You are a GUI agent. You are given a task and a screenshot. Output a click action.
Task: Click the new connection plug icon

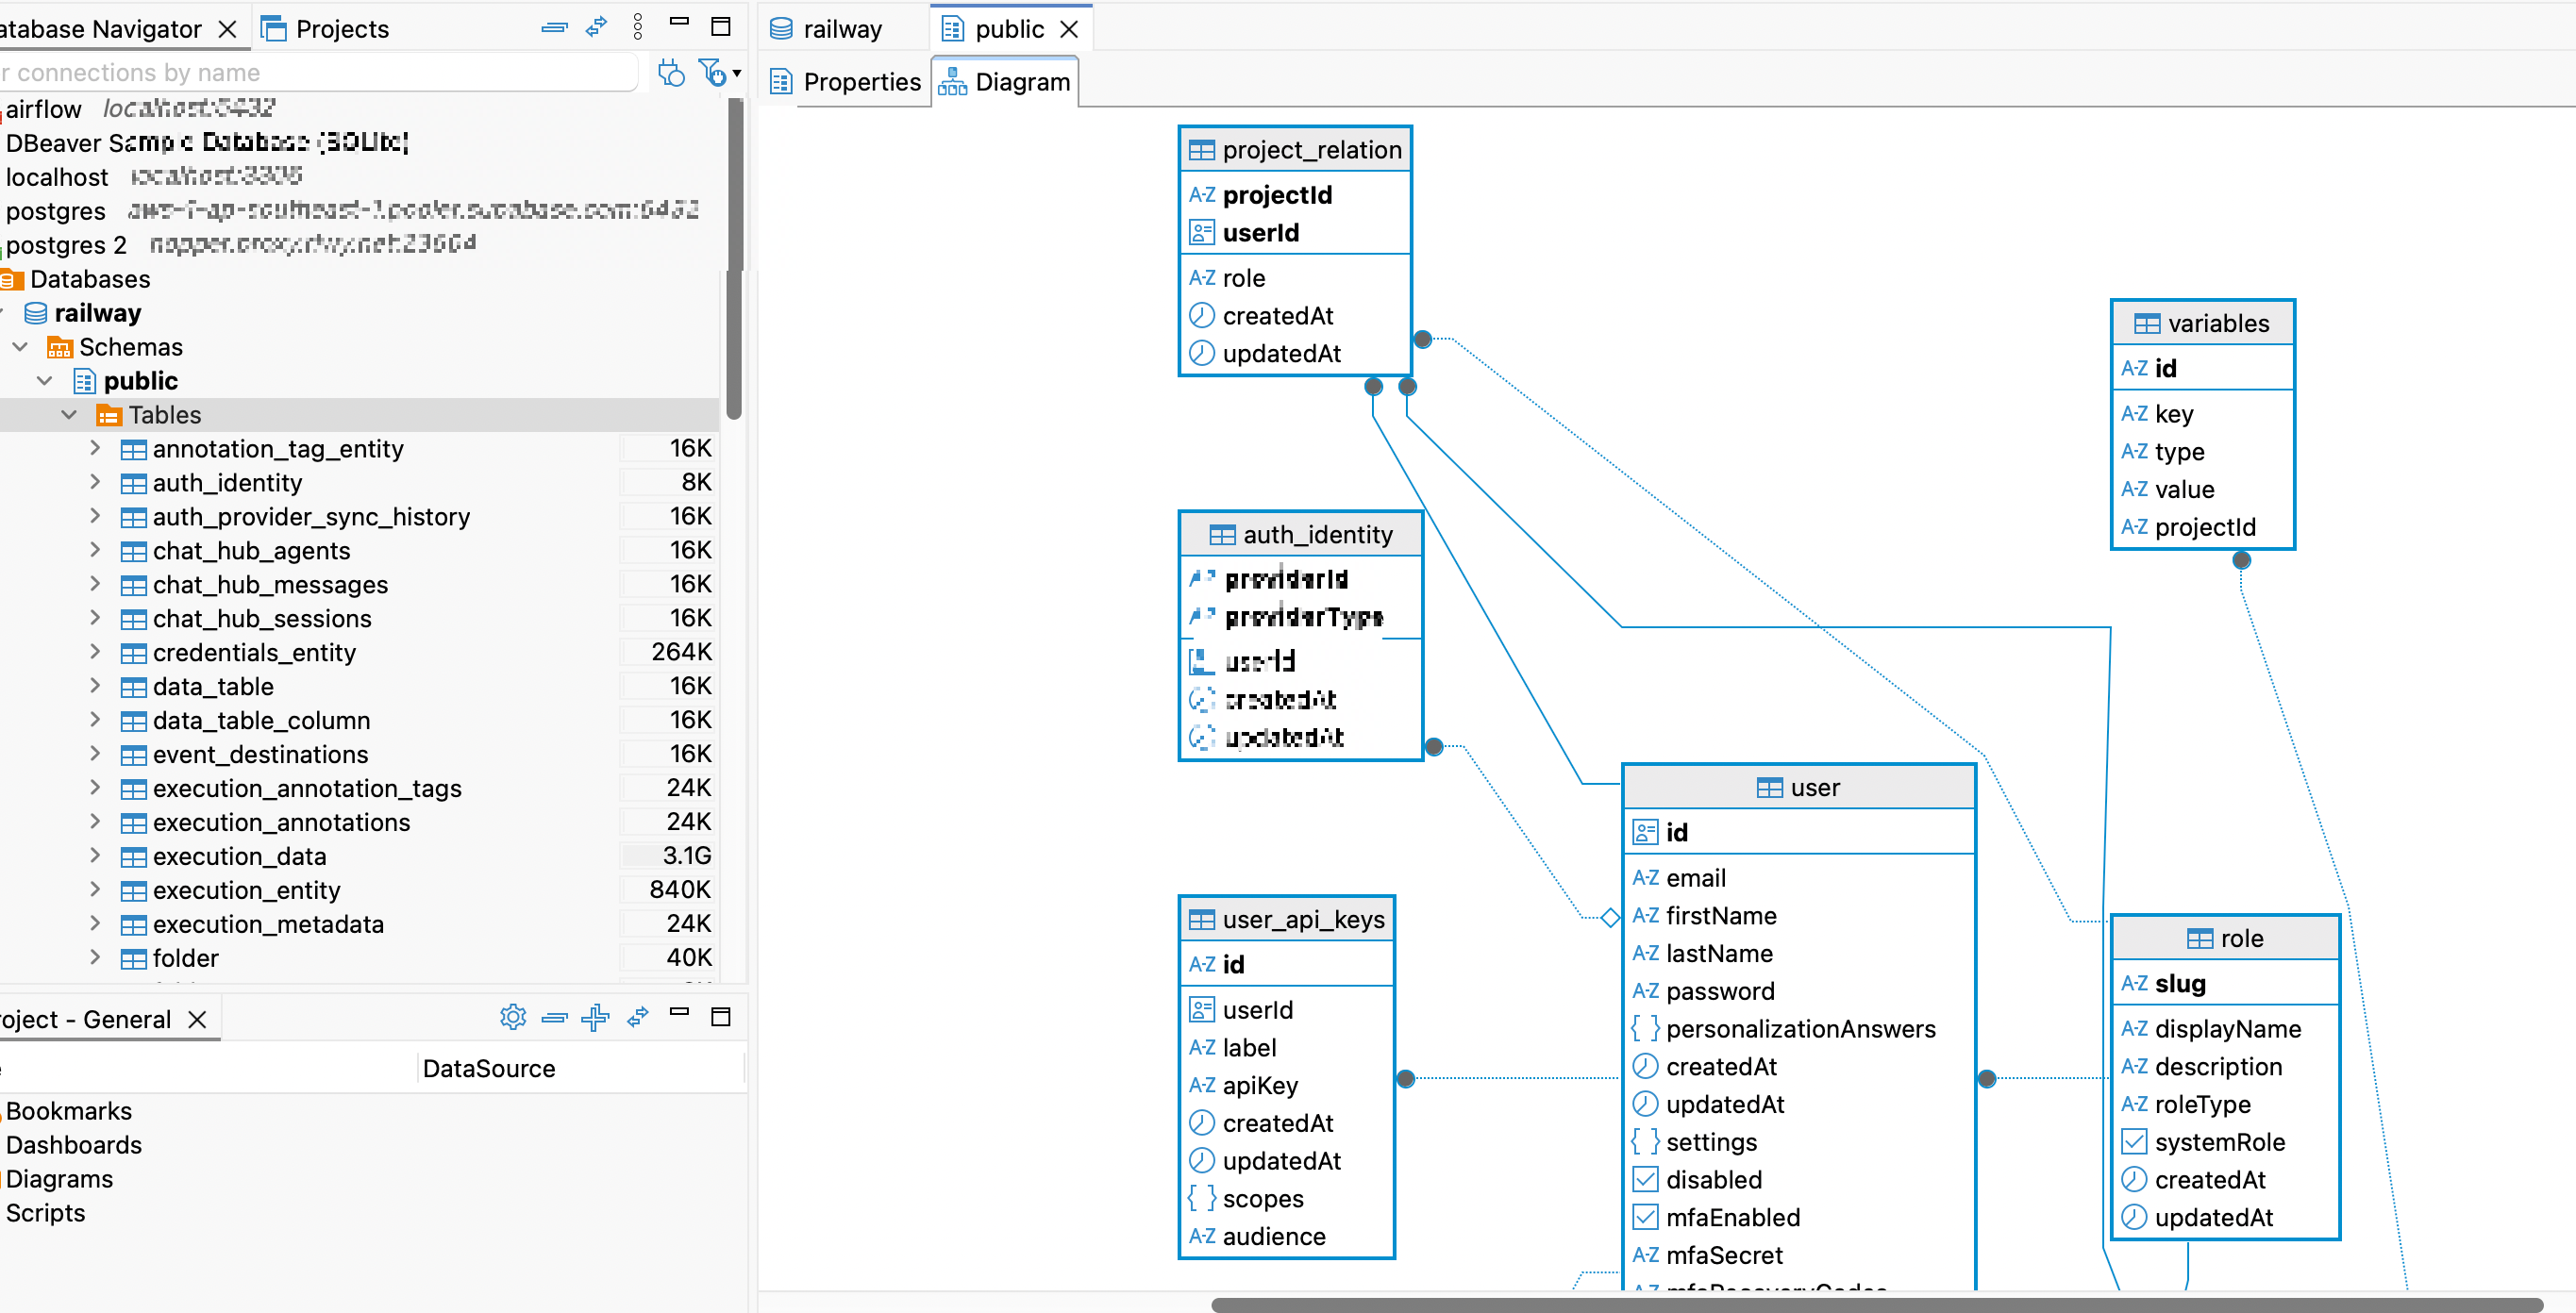click(x=671, y=73)
